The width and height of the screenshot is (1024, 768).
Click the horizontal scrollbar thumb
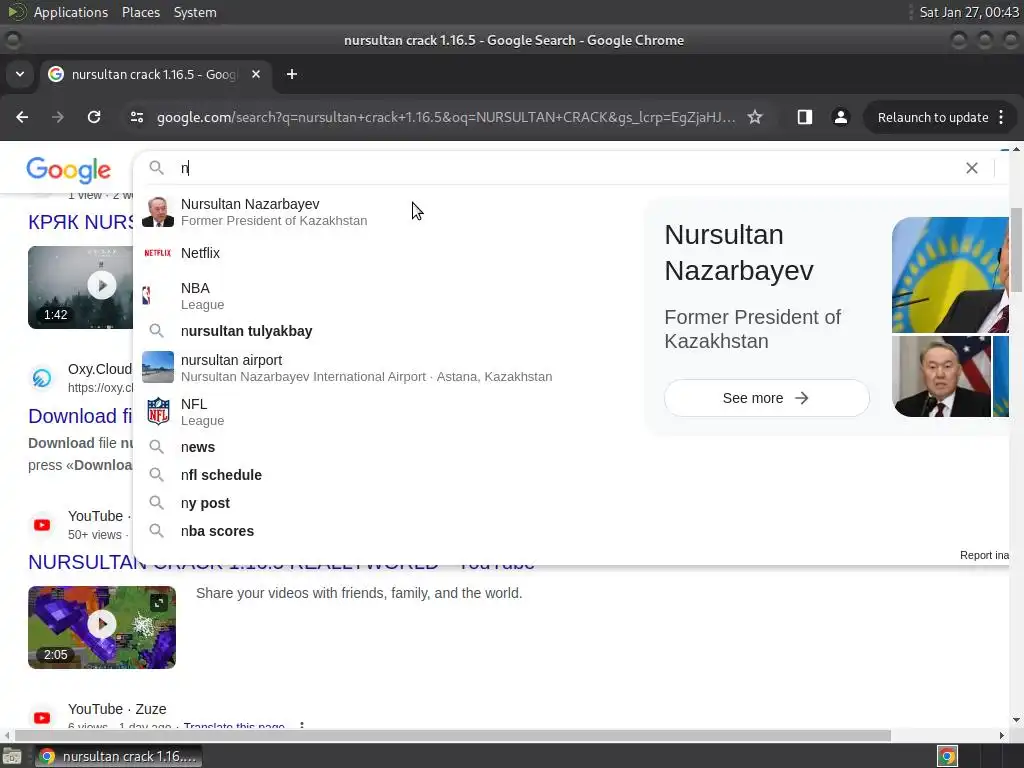pyautogui.click(x=452, y=735)
